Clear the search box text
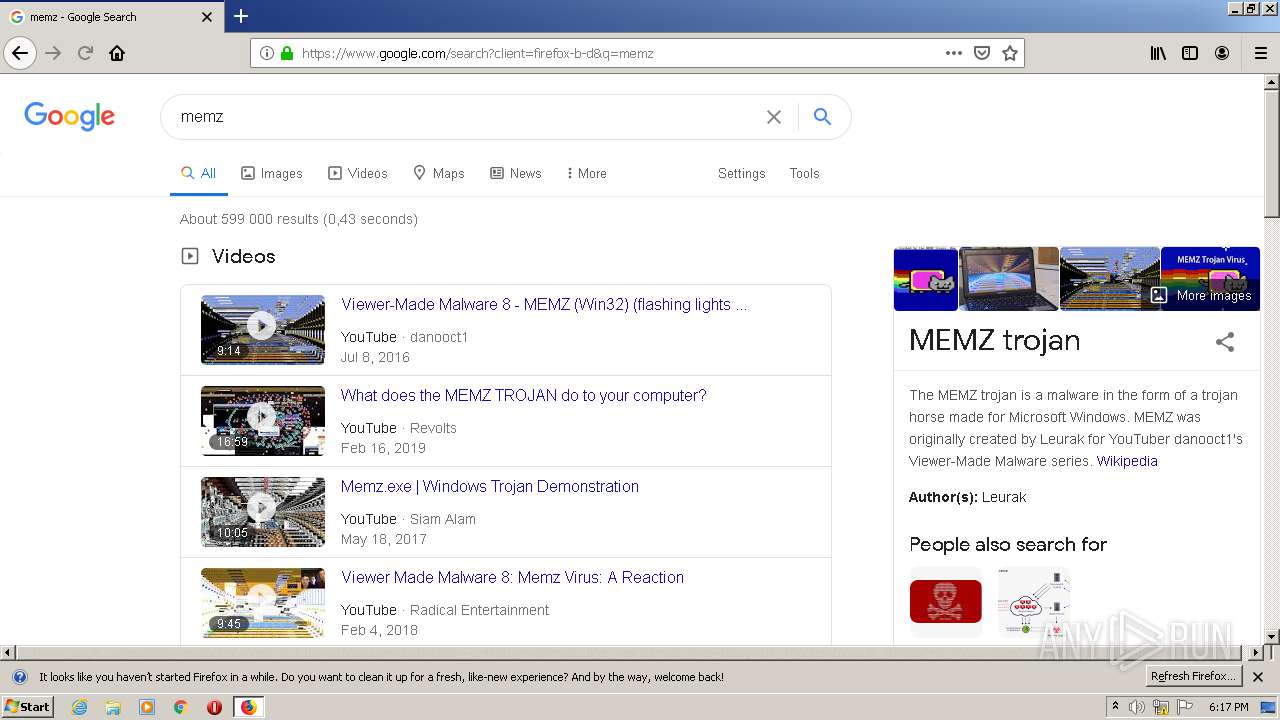The image size is (1280, 720). pos(774,117)
